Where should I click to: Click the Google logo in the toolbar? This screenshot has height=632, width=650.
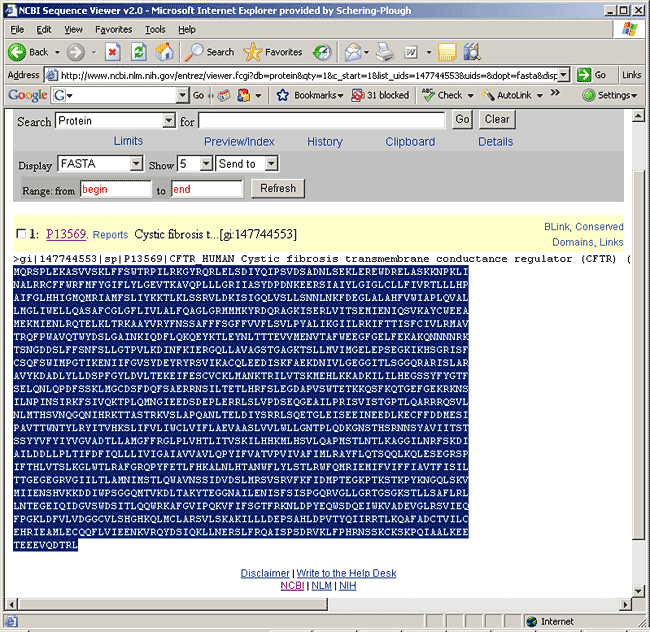tap(28, 95)
